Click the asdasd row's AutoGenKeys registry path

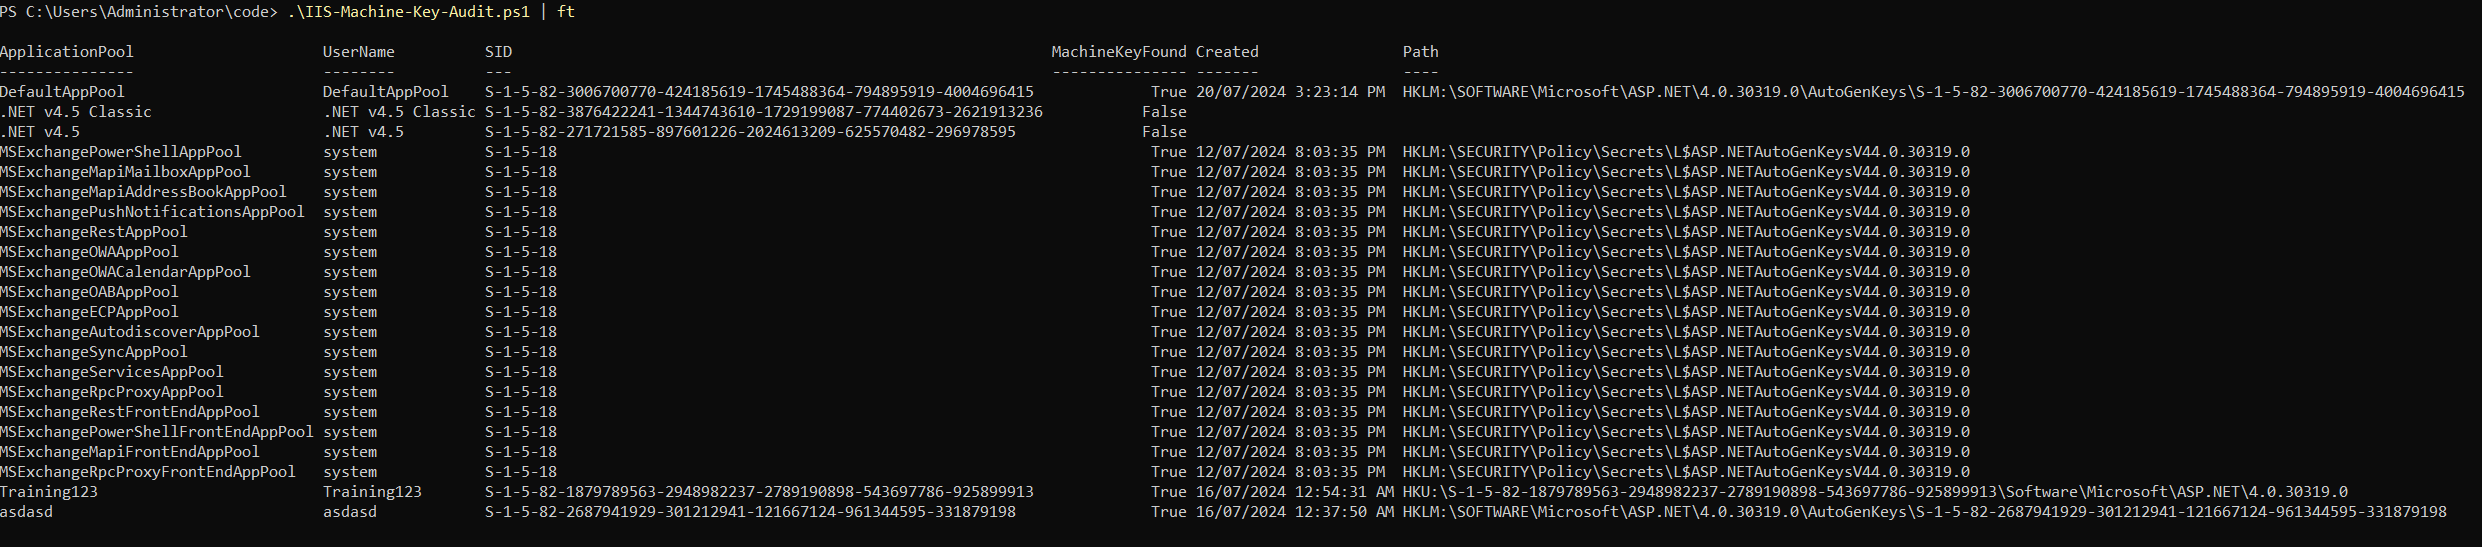pyautogui.click(x=1924, y=512)
